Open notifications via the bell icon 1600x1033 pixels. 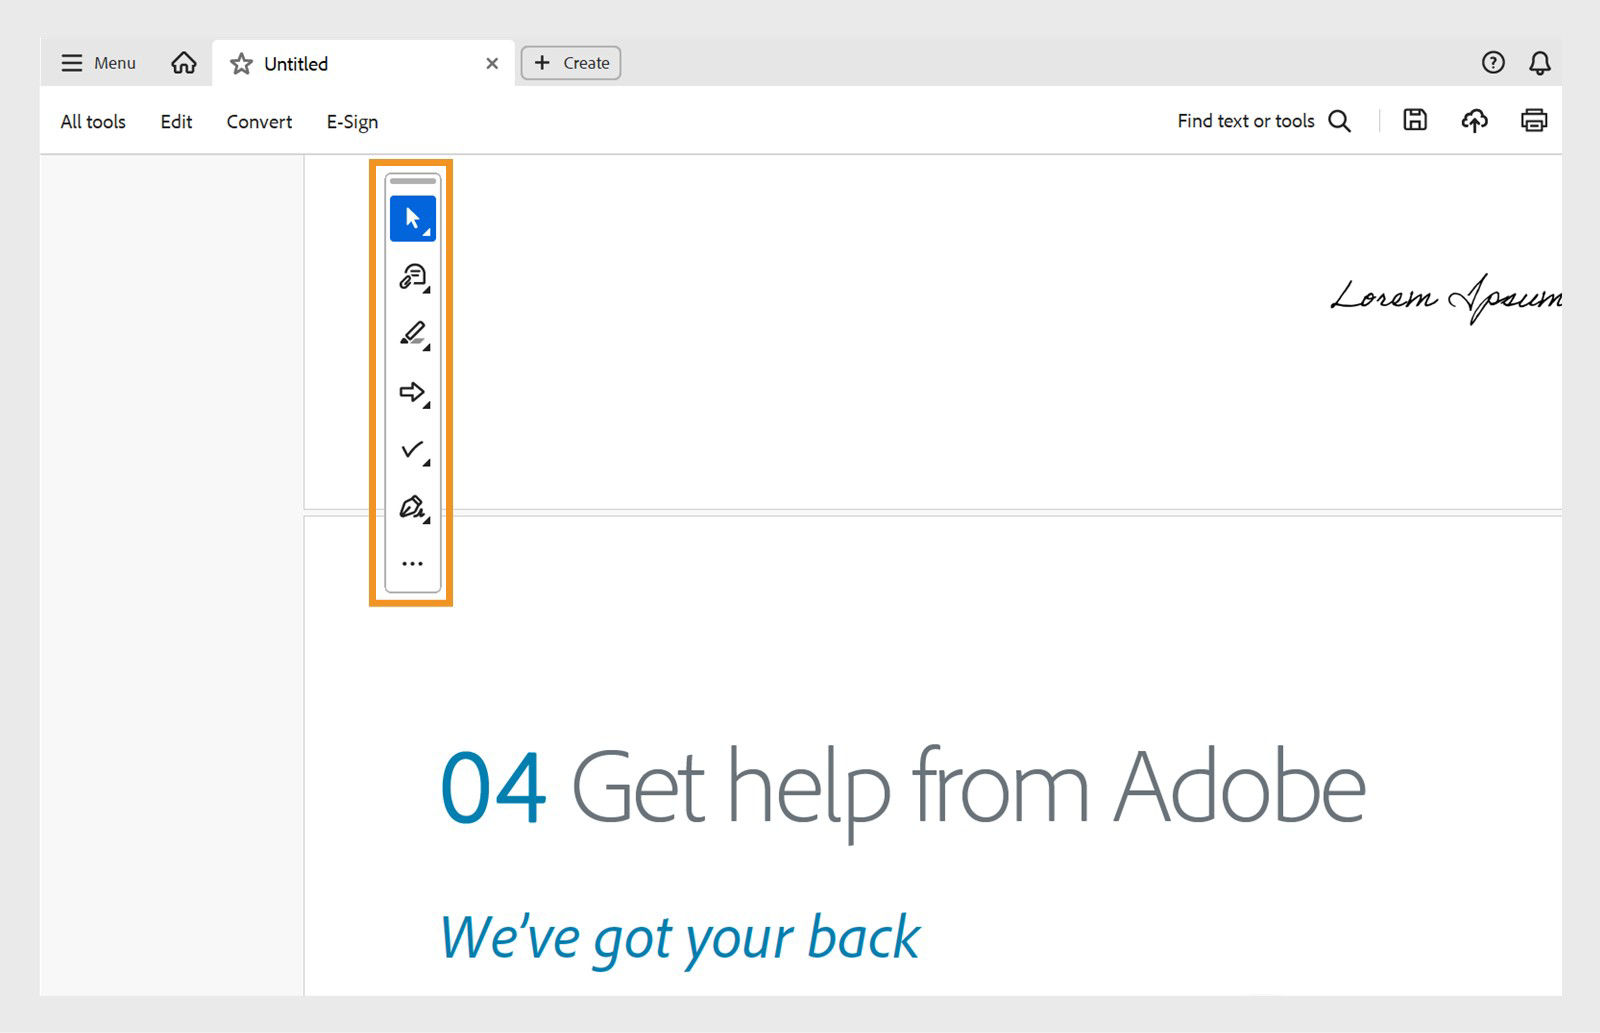[x=1540, y=62]
